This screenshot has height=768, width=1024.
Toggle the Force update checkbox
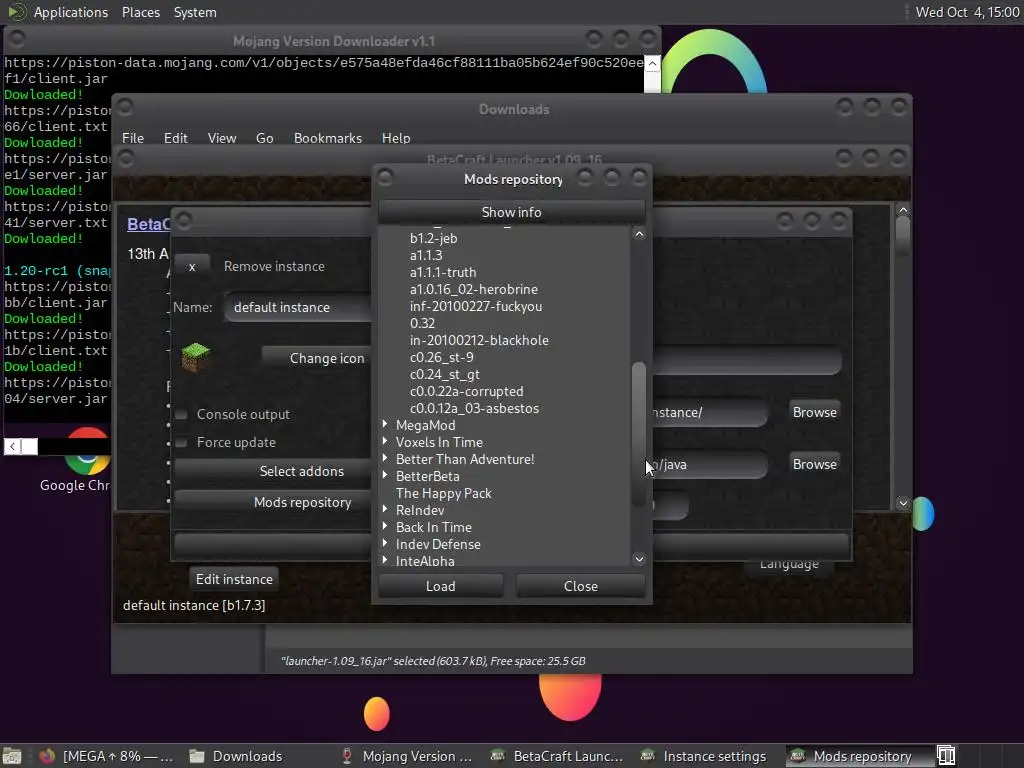tap(182, 443)
